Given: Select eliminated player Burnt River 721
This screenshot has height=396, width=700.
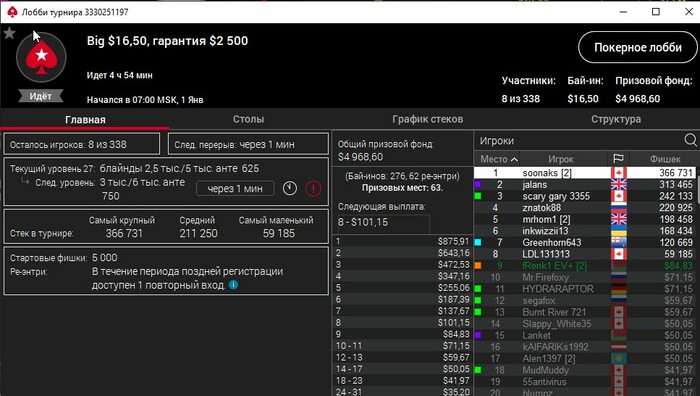Looking at the screenshot, I should tap(584, 312).
